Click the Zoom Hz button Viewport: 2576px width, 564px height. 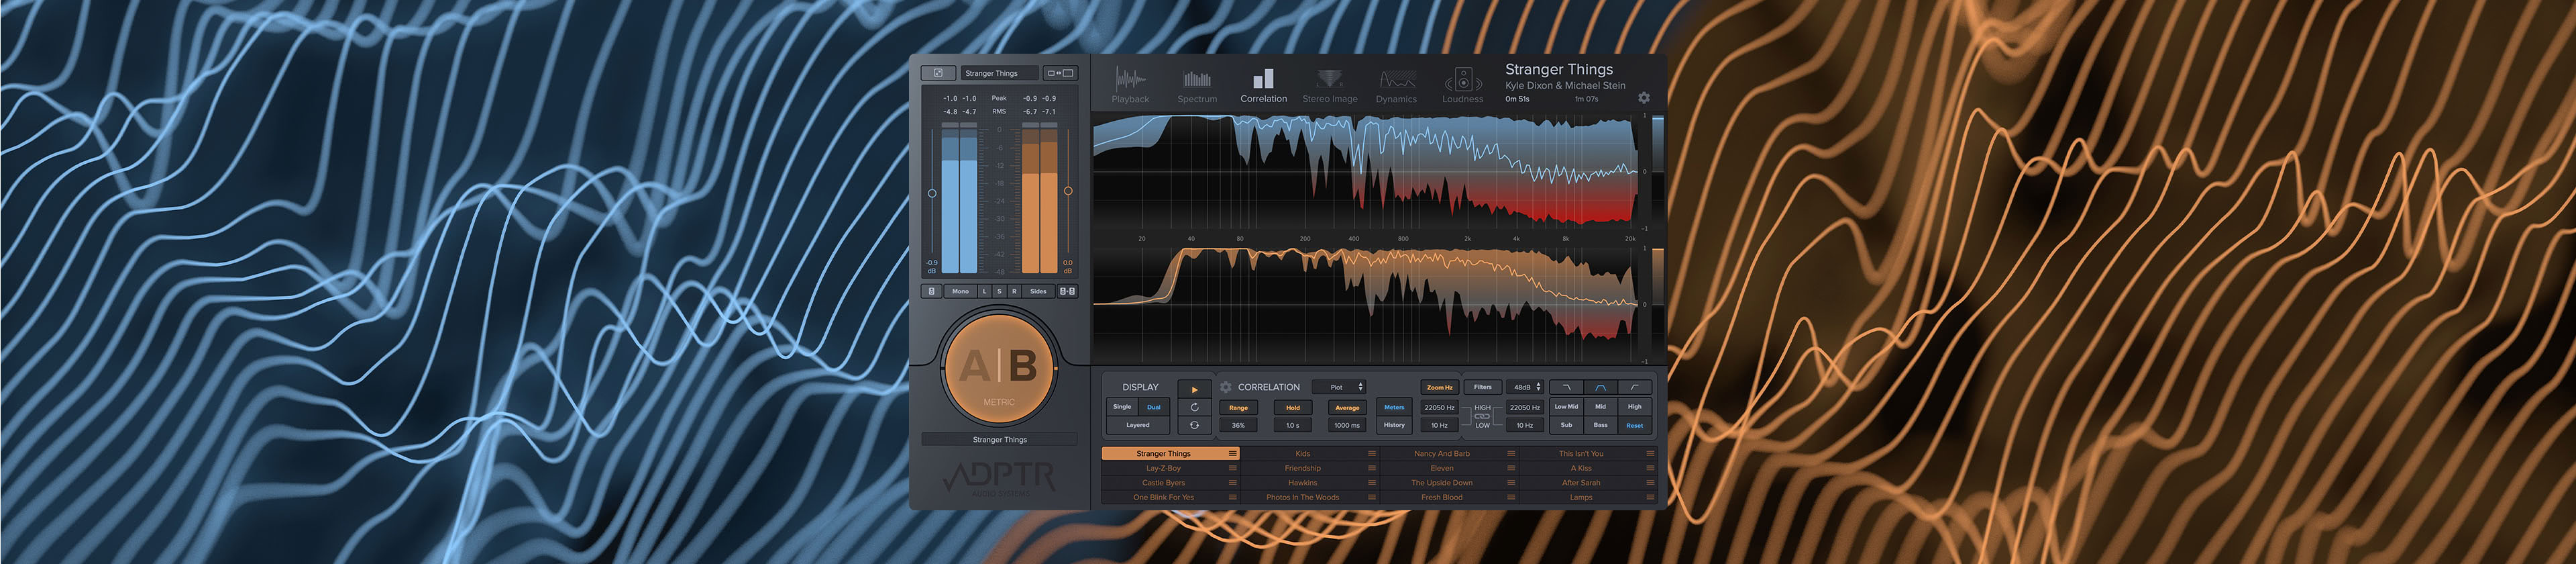click(x=1439, y=387)
